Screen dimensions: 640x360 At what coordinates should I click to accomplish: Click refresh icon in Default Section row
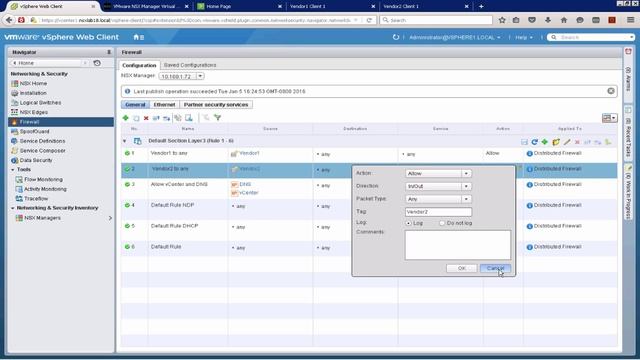(534, 142)
